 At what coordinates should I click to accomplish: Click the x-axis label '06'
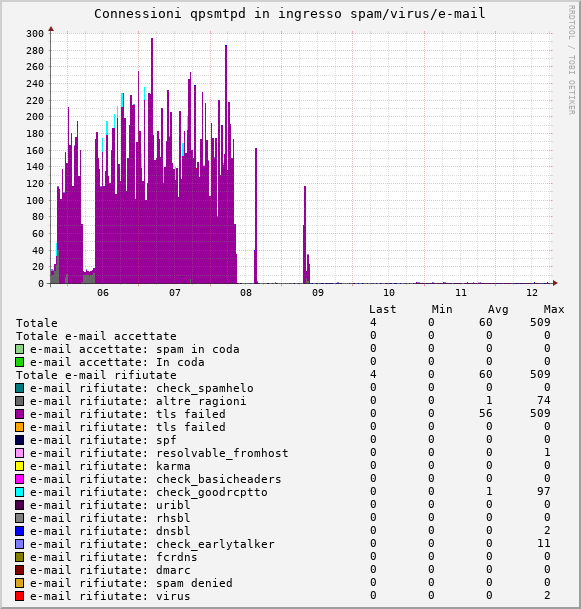[103, 293]
